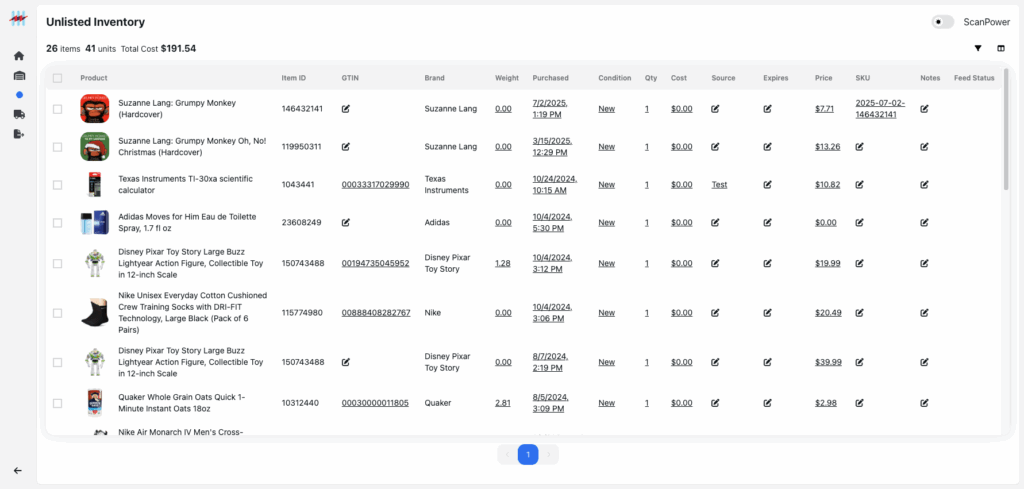Click the Brand column header
Image resolution: width=1024 pixels, height=489 pixels.
[x=434, y=78]
